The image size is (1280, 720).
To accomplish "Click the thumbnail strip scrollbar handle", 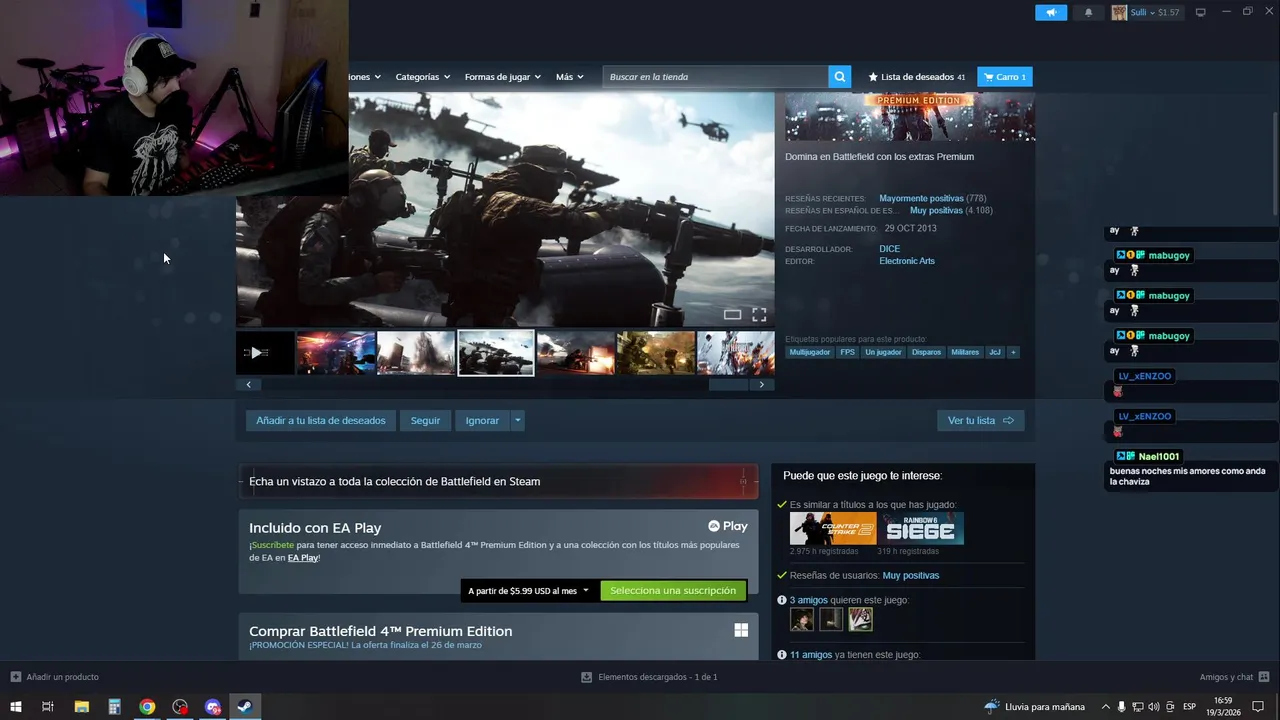I will tap(729, 384).
